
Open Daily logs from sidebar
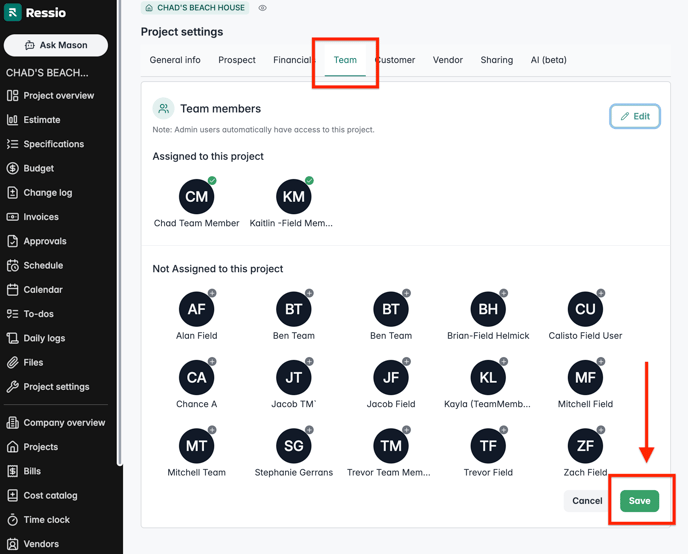point(44,338)
